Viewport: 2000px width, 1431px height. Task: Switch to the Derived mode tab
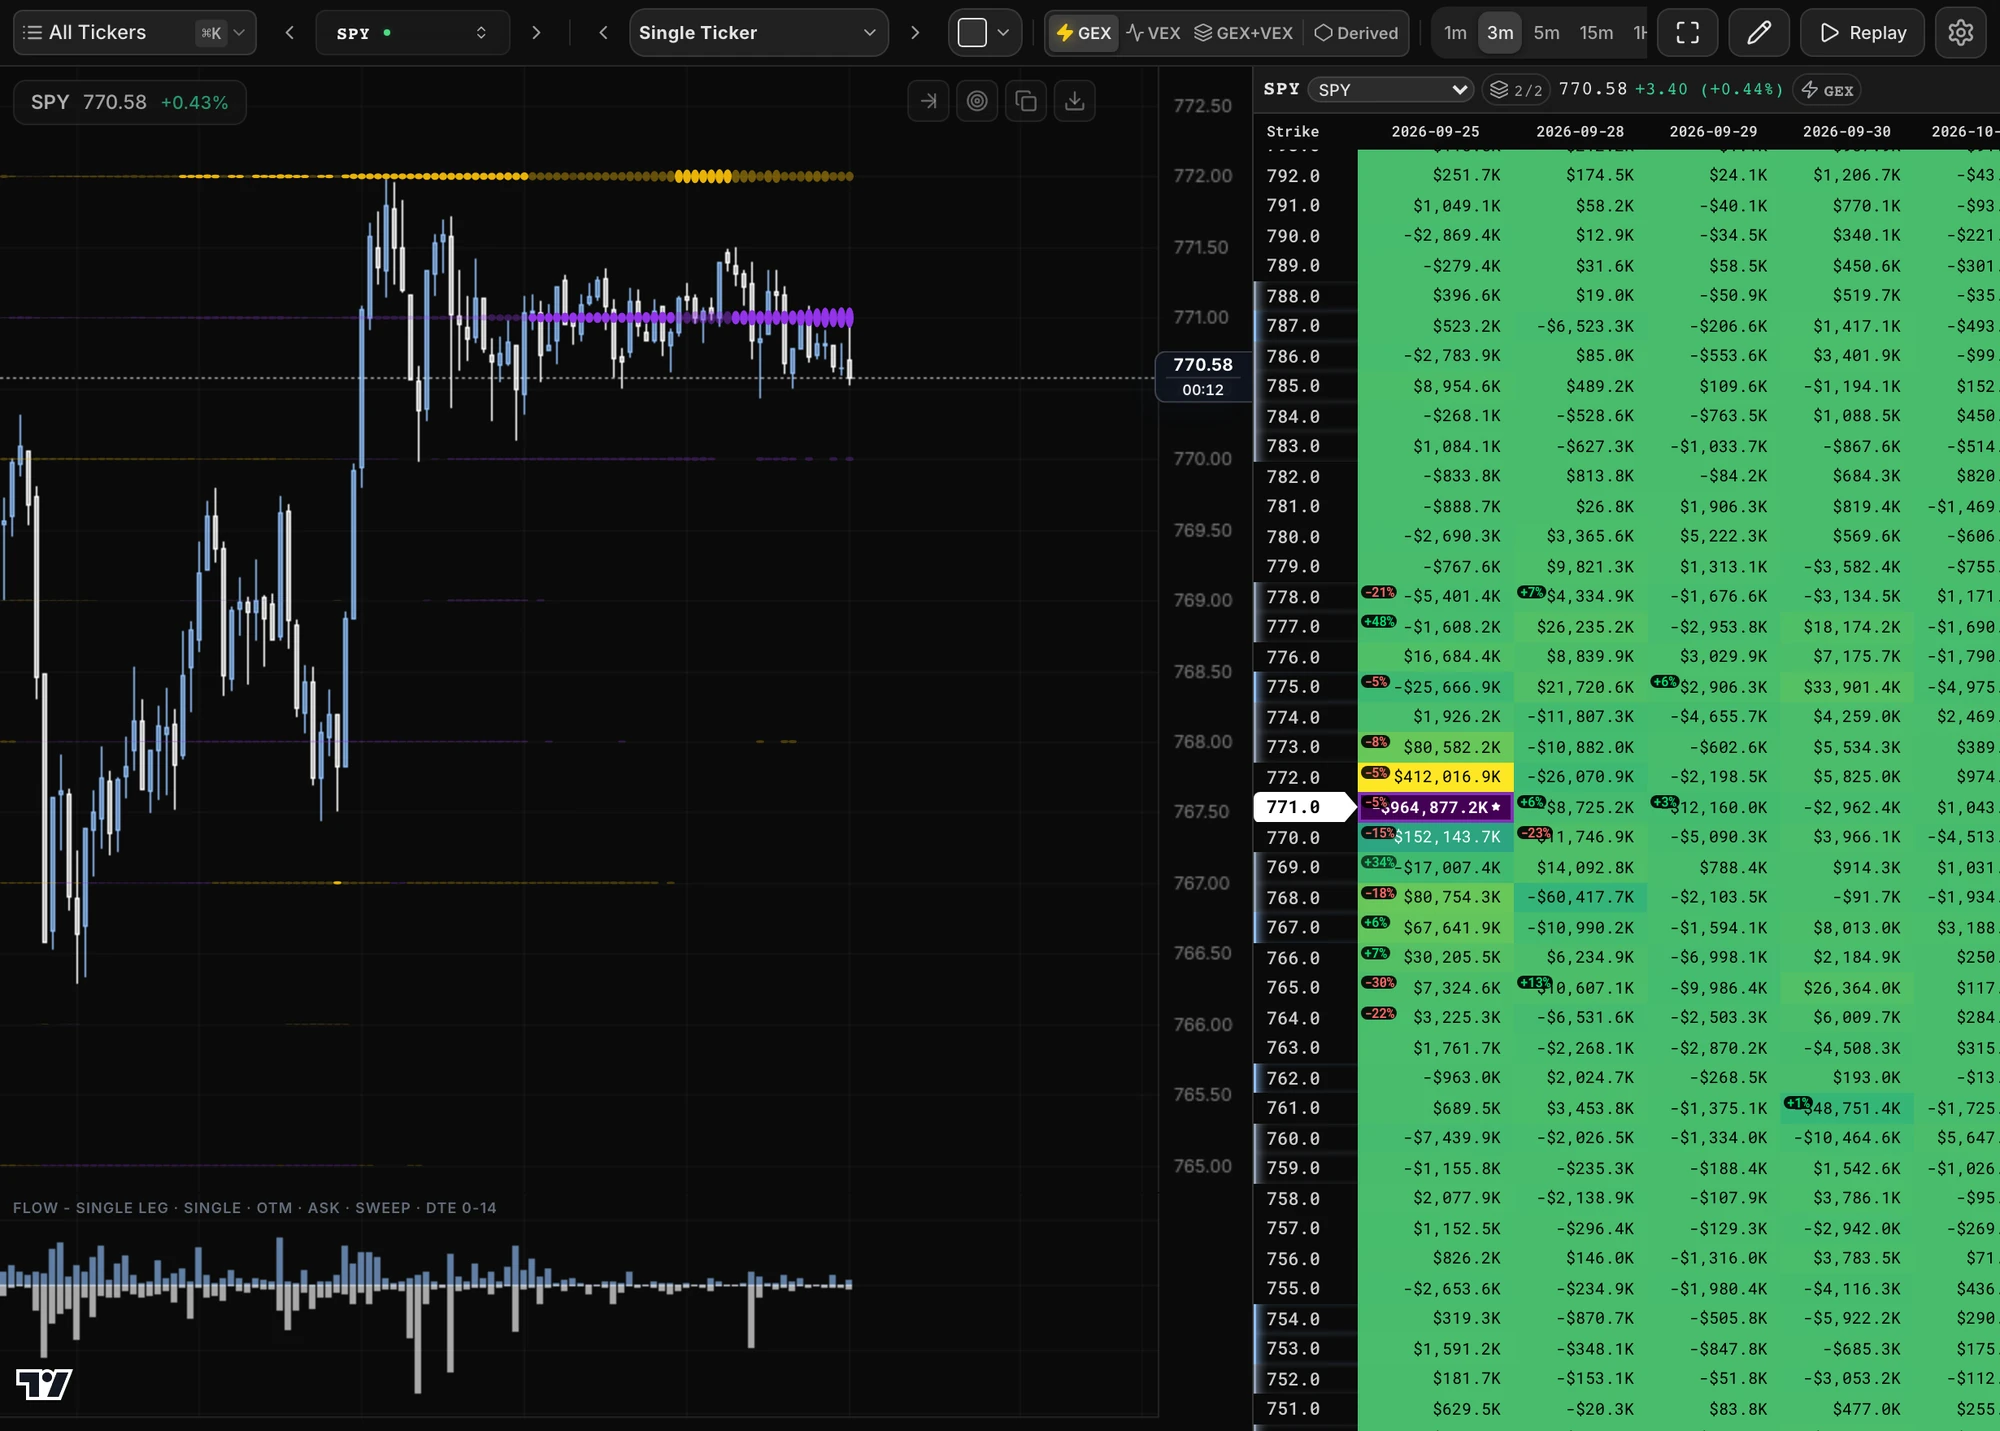click(1356, 33)
